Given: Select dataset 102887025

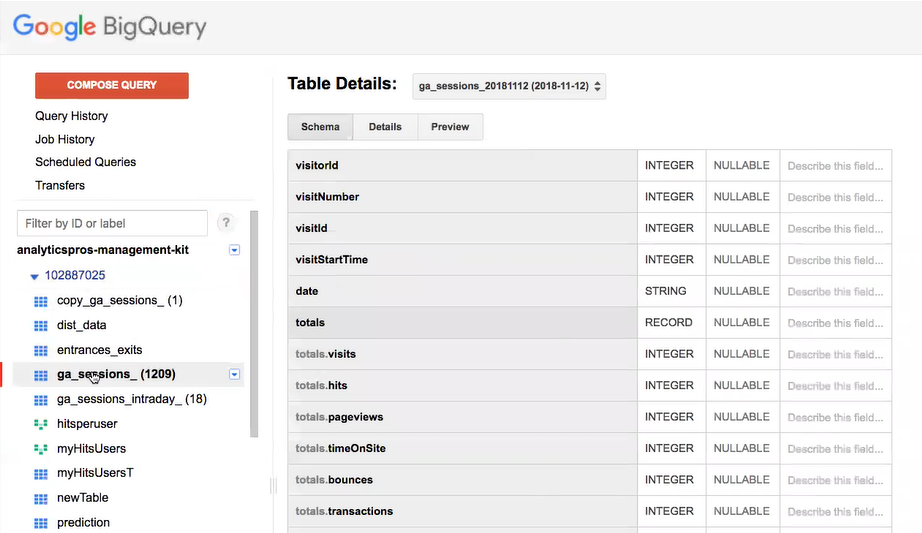Looking at the screenshot, I should 75,275.
